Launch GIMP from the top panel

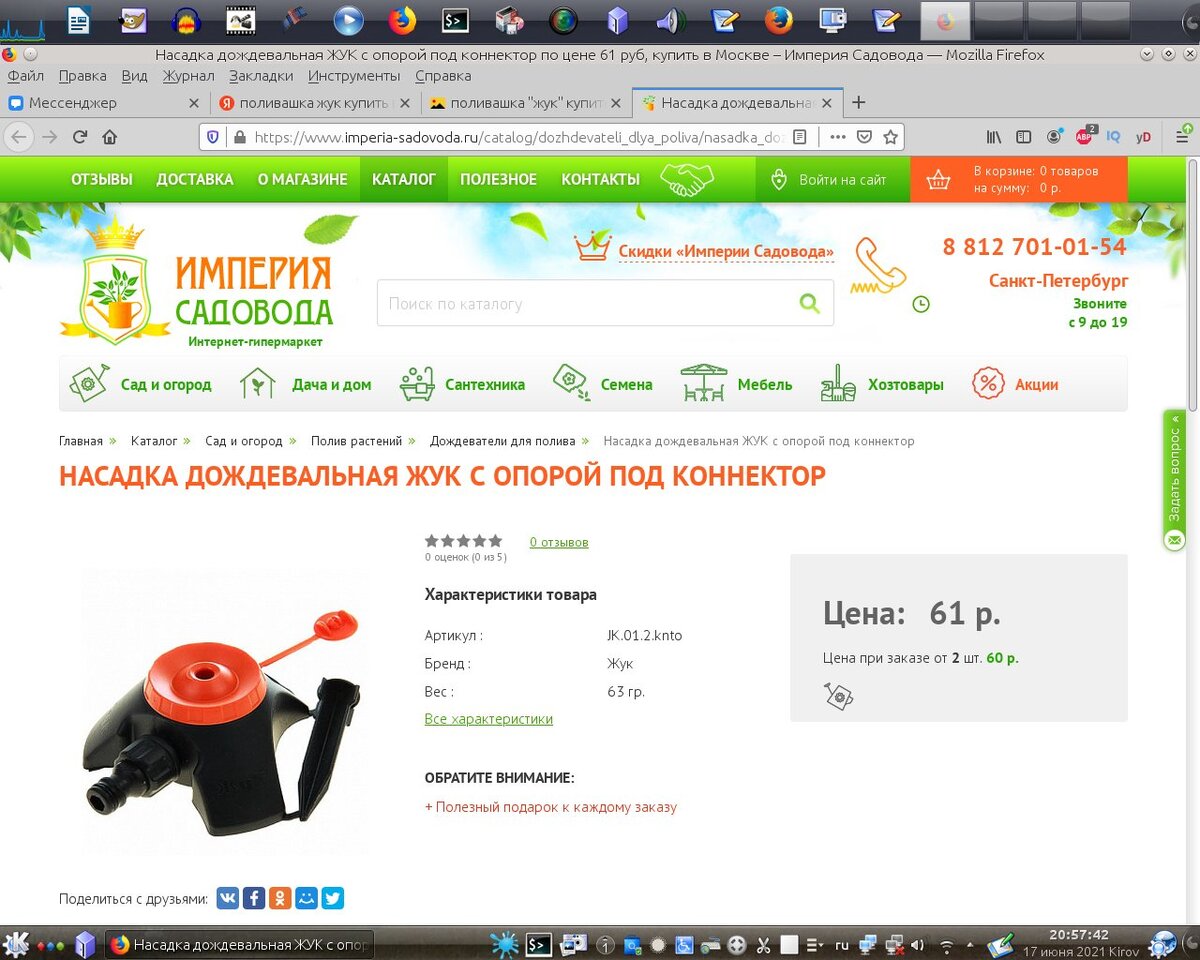coord(133,19)
